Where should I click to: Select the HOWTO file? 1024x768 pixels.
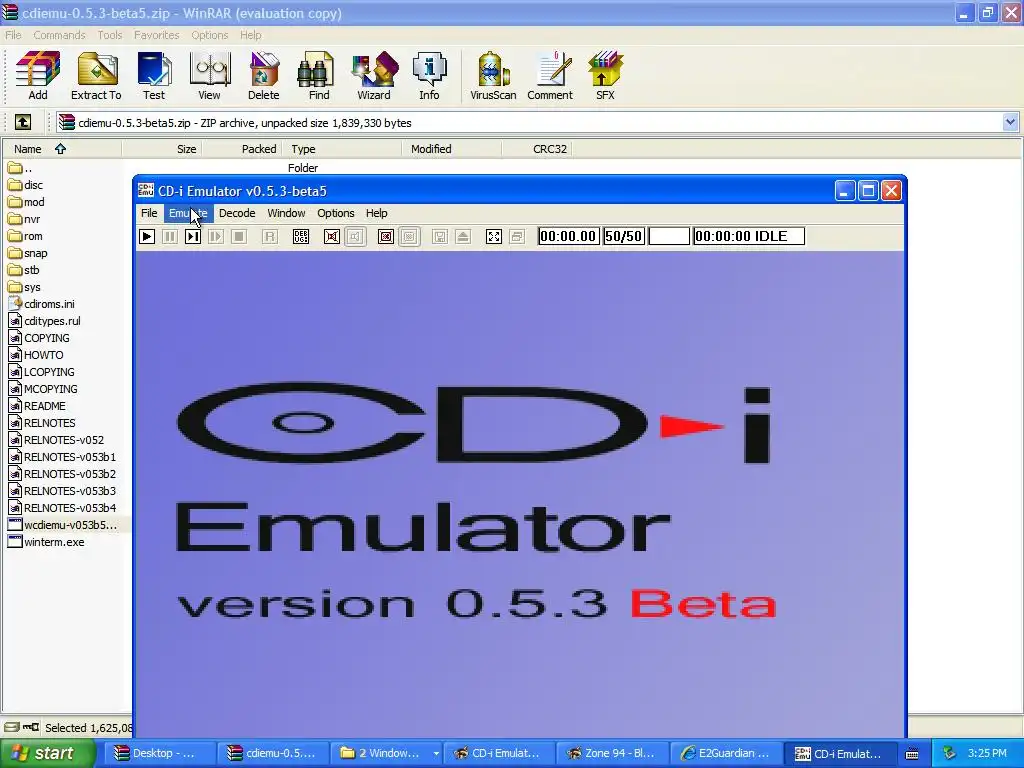pos(36,355)
